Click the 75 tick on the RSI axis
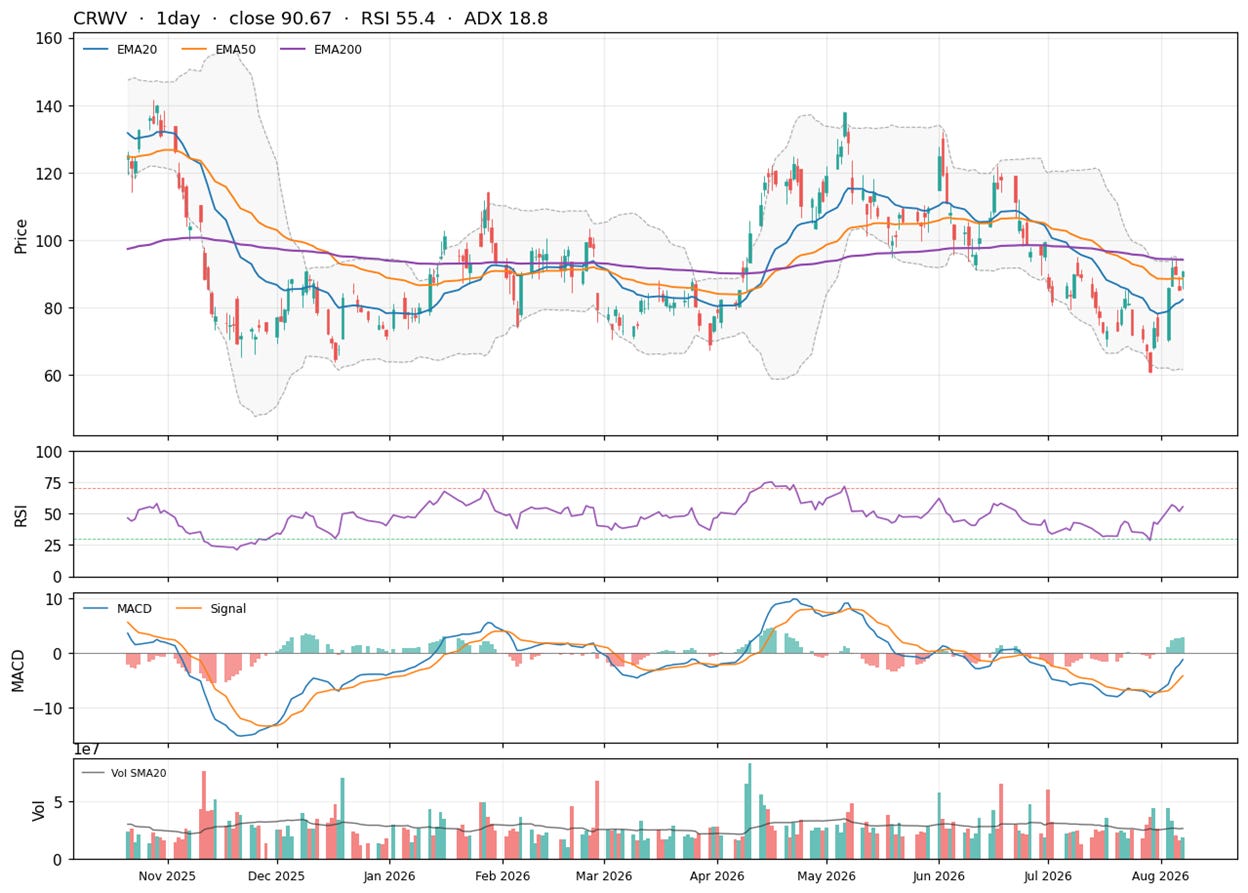 55,483
